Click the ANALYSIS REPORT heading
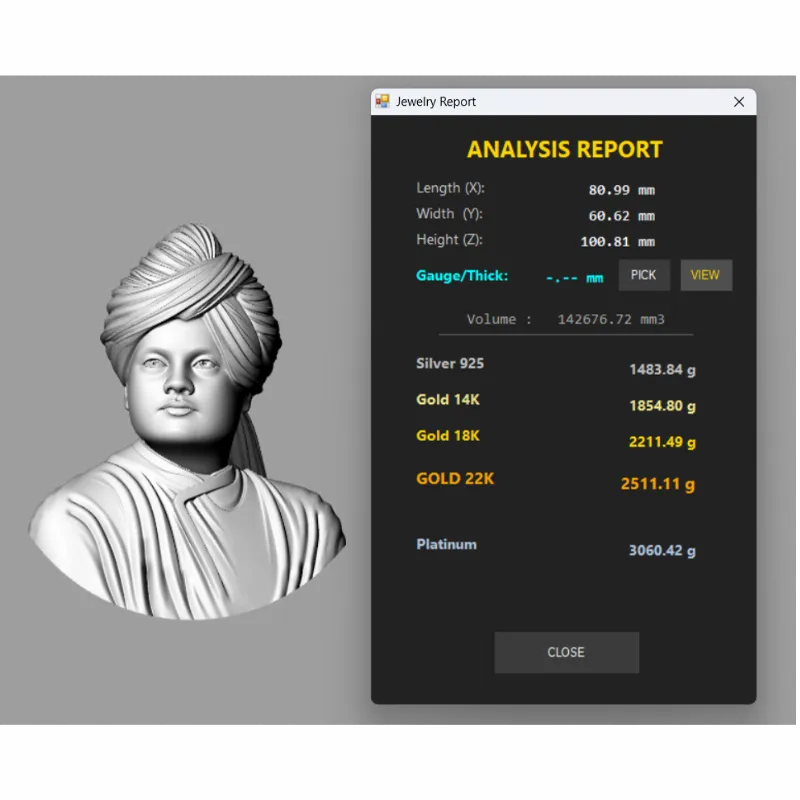Image resolution: width=800 pixels, height=800 pixels. (565, 150)
